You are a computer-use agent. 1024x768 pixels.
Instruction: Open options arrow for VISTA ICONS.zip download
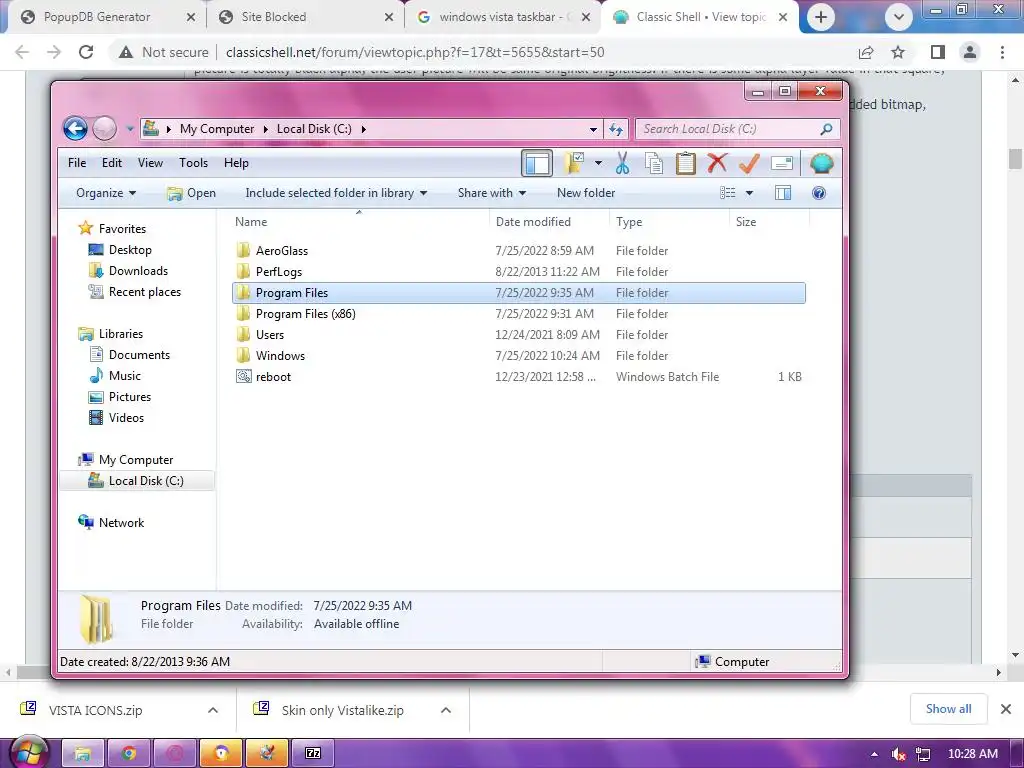(x=213, y=710)
